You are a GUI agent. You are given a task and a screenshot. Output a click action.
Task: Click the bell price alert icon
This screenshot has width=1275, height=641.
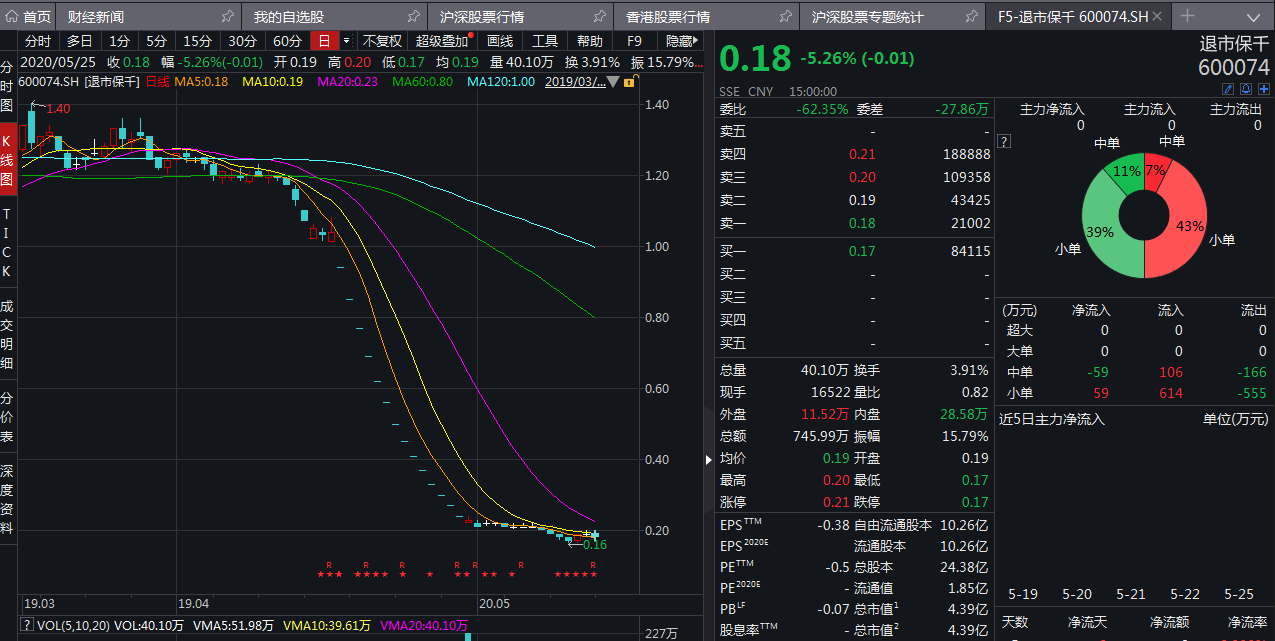click(1247, 89)
